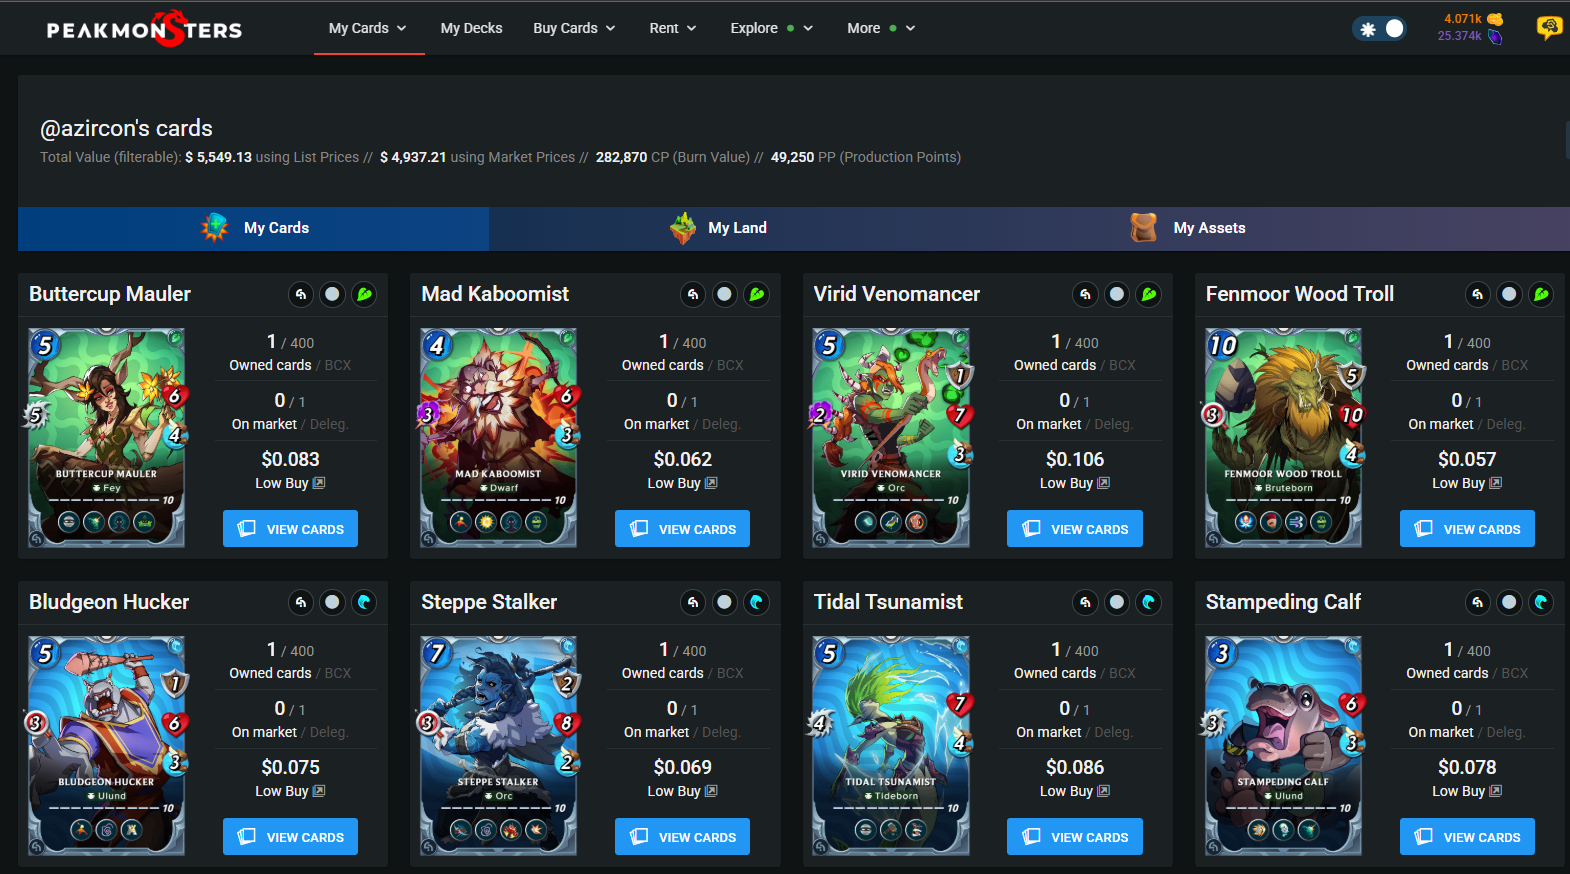Click View Cards for Bludgeon Hucker
Viewport: 1570px width, 874px height.
(290, 837)
